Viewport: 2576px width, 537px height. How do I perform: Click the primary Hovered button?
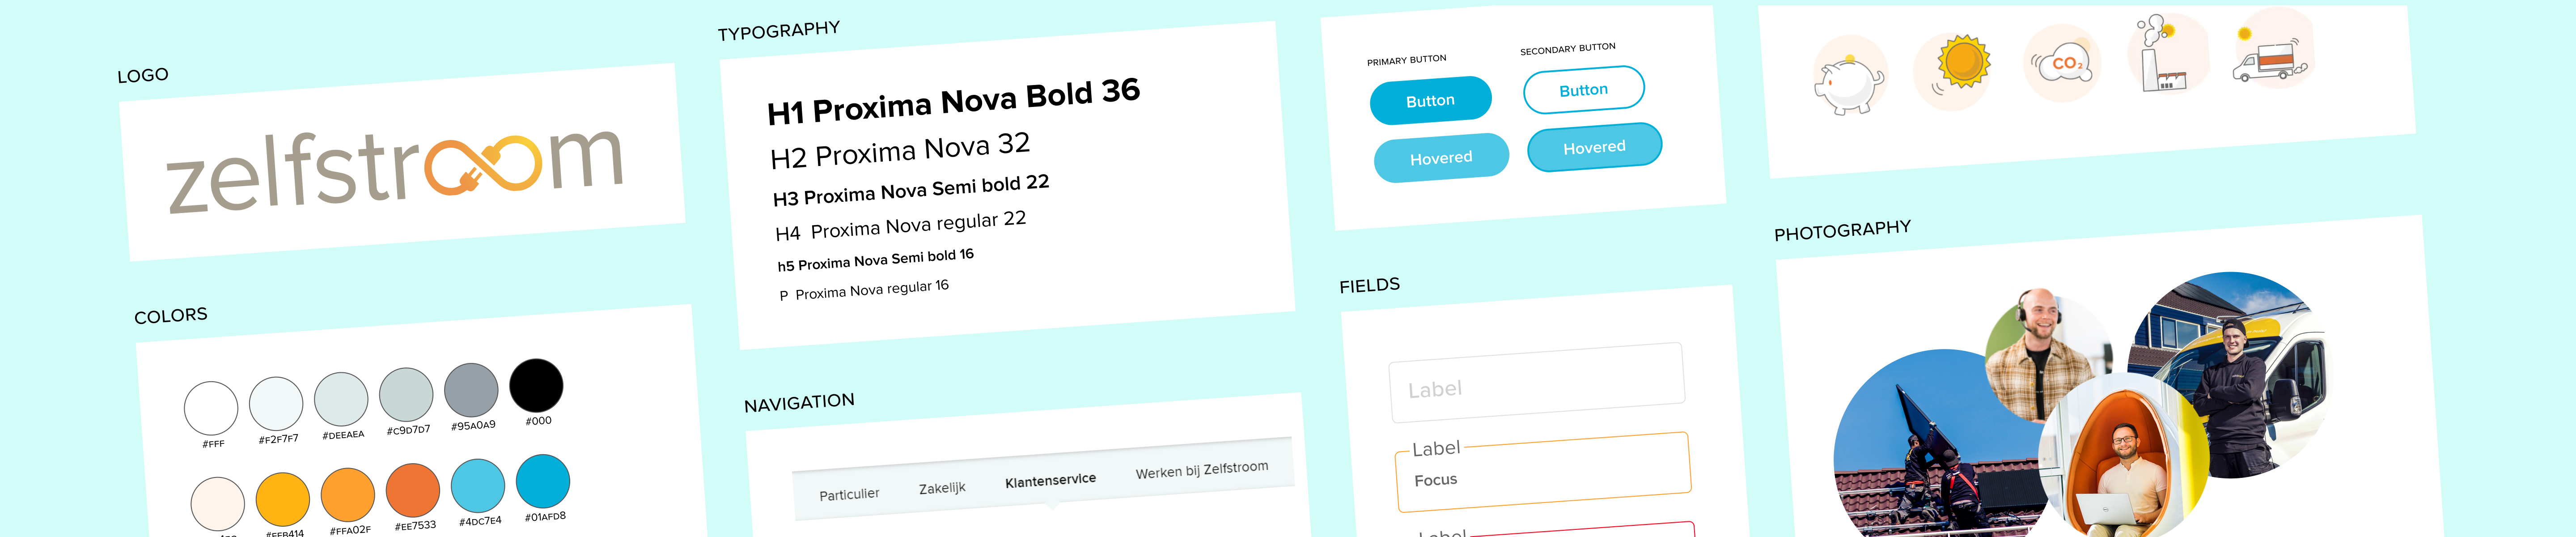tap(1441, 158)
